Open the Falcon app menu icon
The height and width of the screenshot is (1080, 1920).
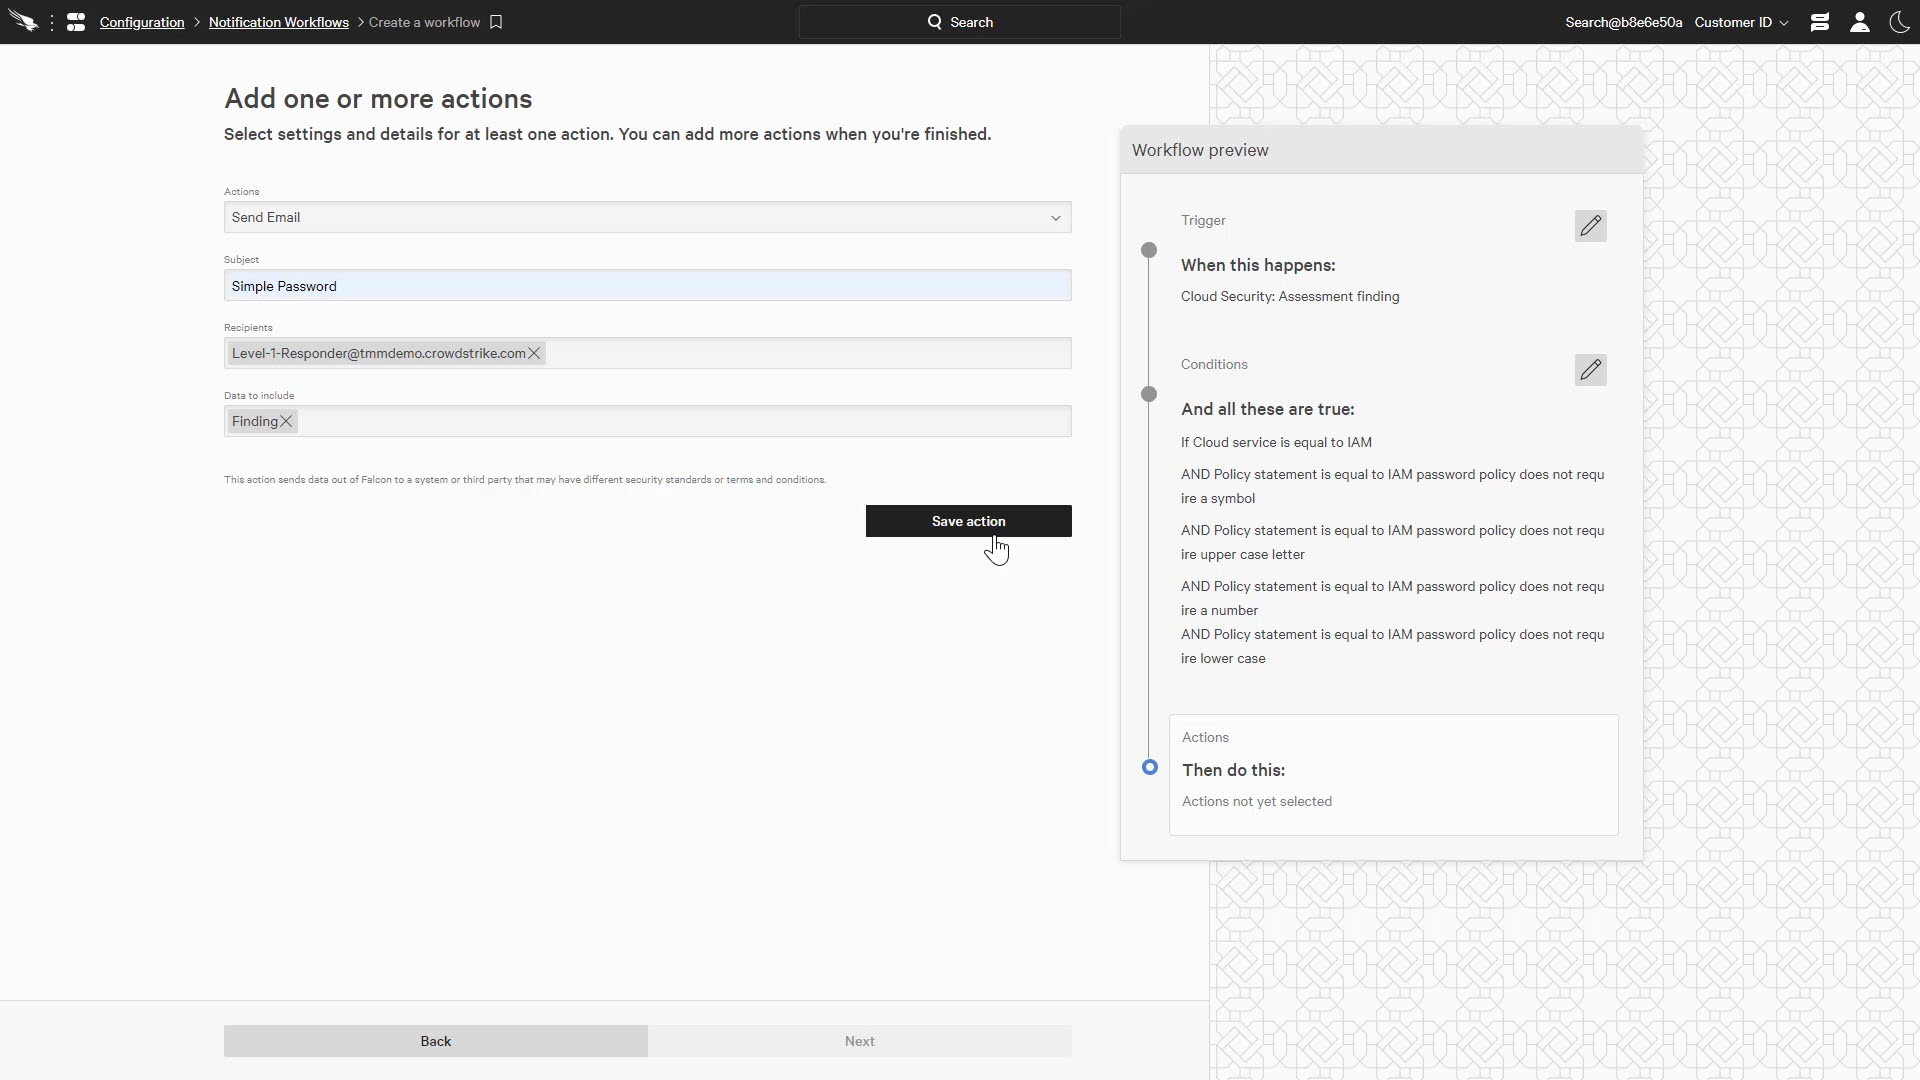(76, 22)
